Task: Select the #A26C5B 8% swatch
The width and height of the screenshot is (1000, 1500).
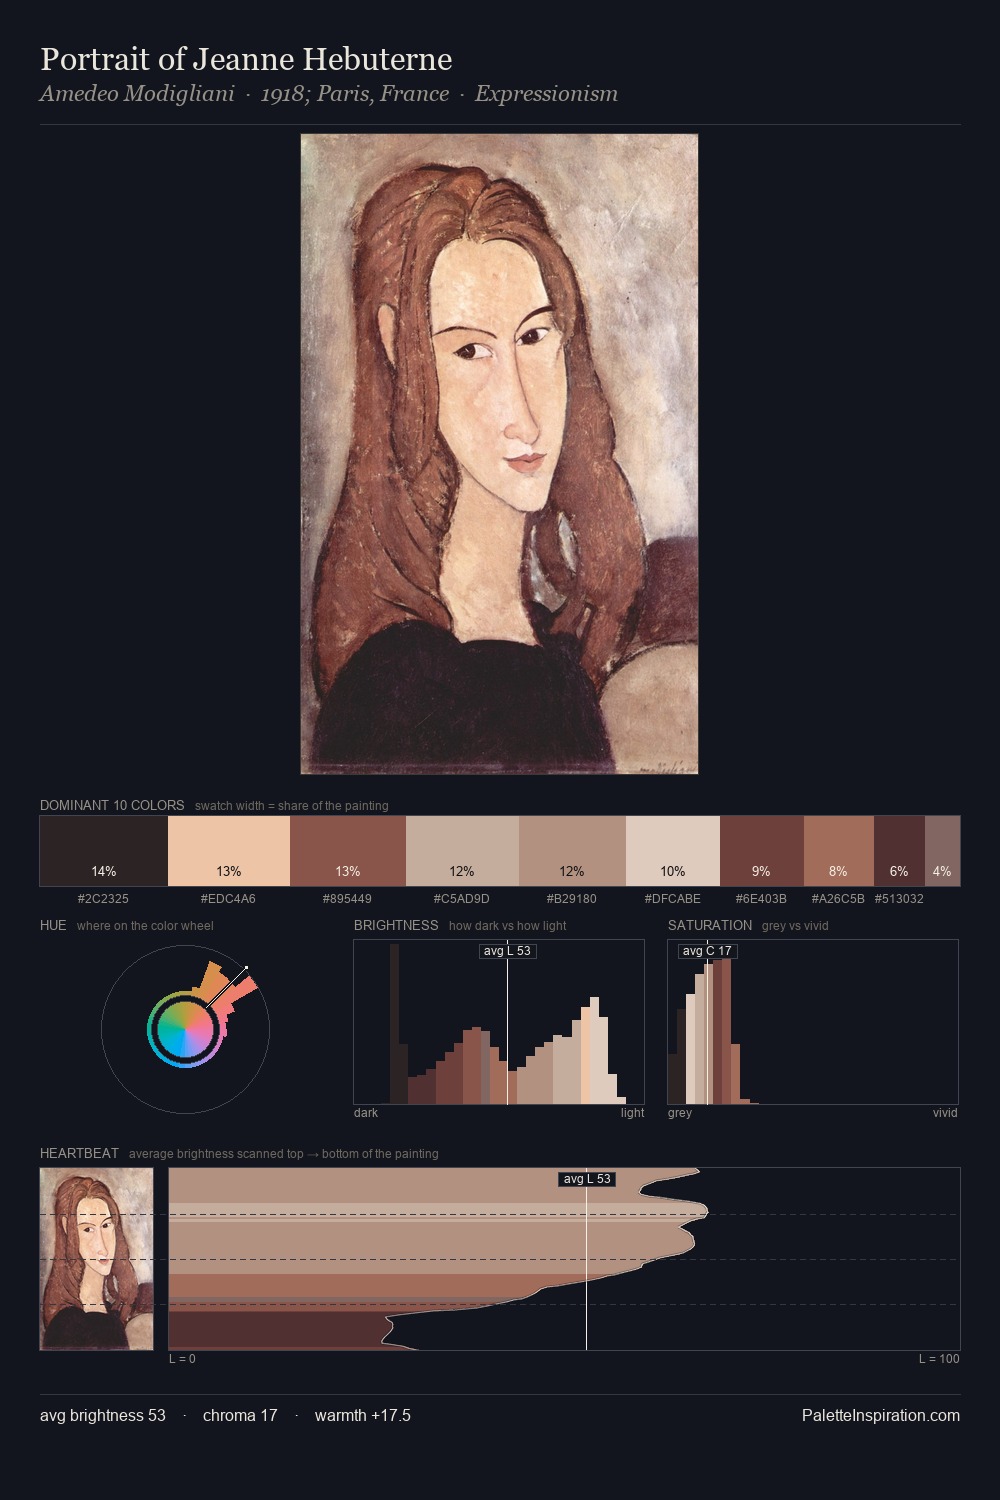Action: click(x=839, y=851)
